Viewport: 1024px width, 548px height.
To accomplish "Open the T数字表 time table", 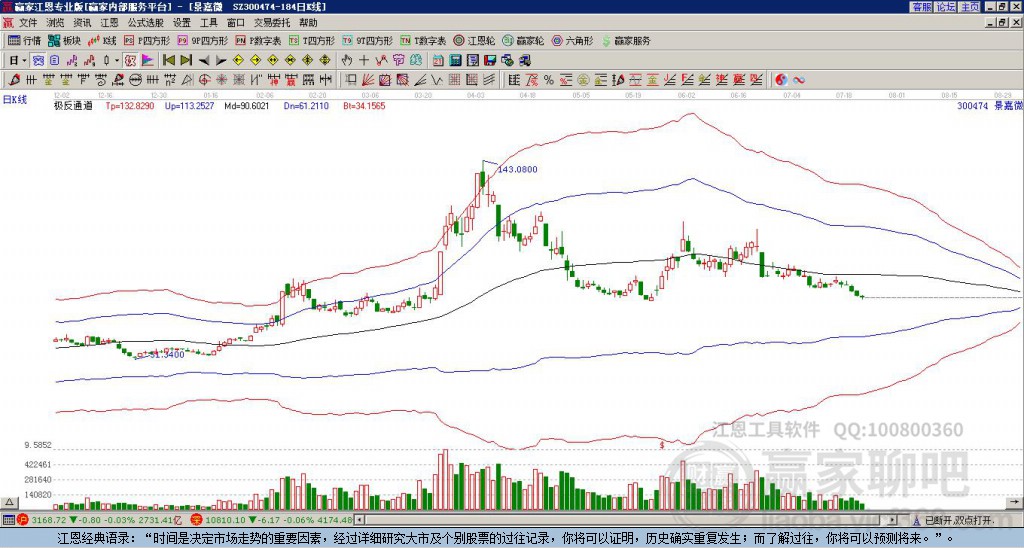I will point(423,40).
